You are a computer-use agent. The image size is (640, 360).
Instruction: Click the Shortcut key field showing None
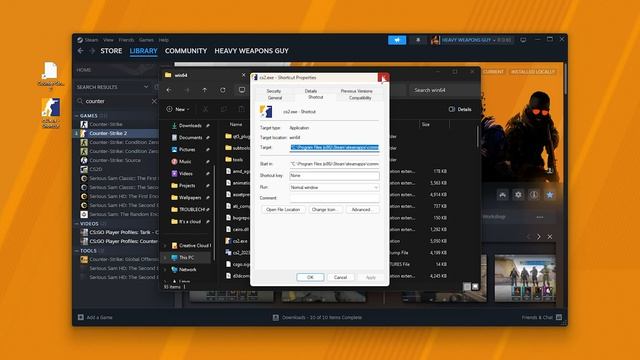click(334, 176)
